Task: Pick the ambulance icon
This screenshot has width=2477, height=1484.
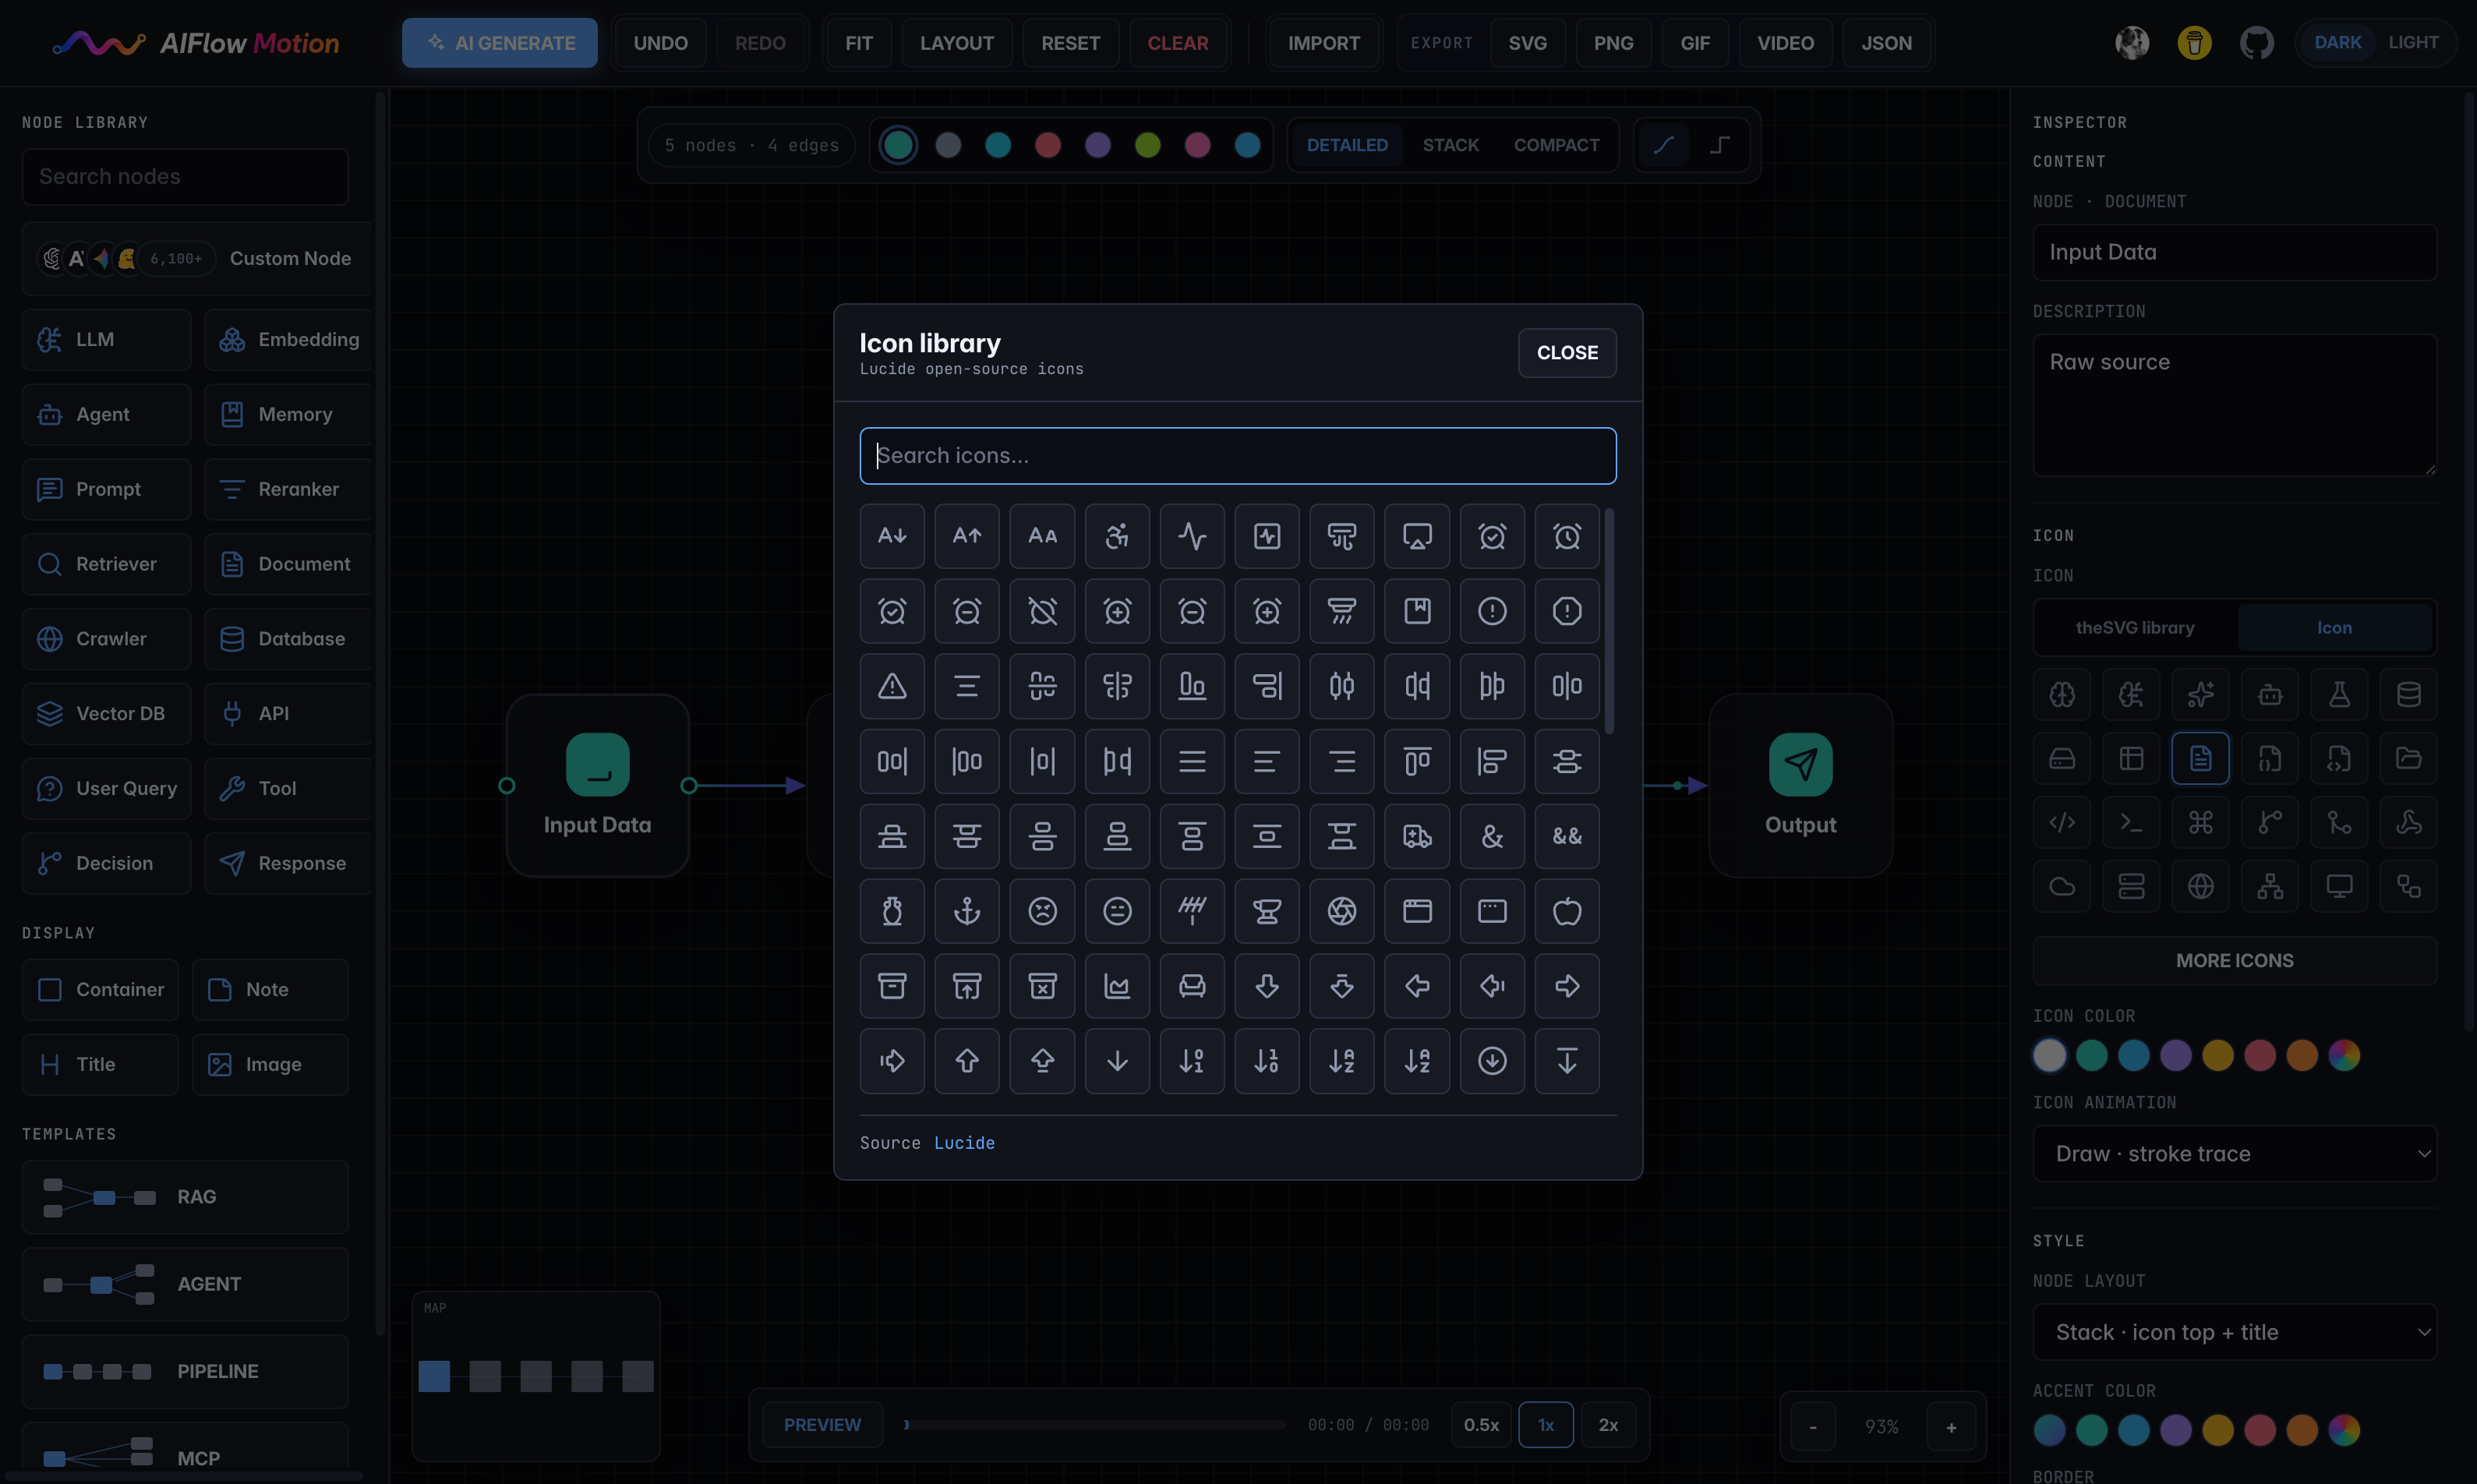Action: pyautogui.click(x=1417, y=836)
